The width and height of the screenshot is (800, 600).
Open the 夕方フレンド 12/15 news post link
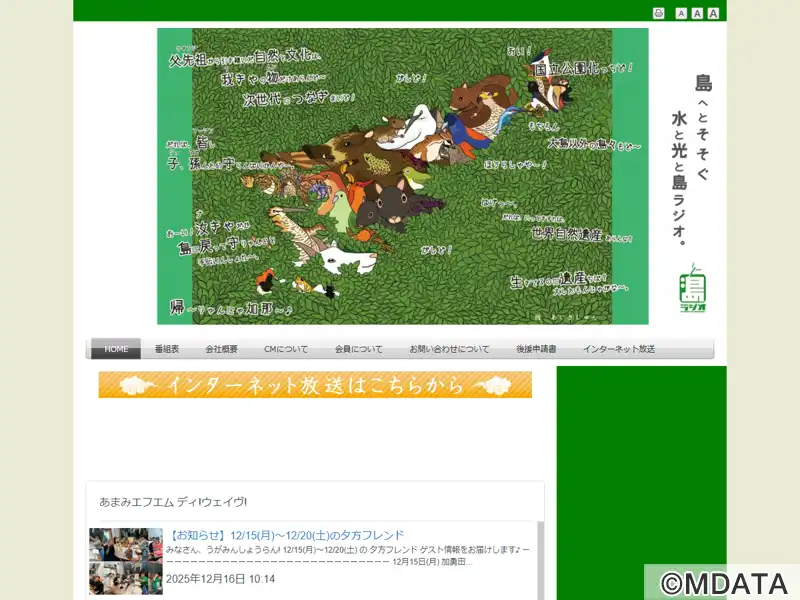286,535
